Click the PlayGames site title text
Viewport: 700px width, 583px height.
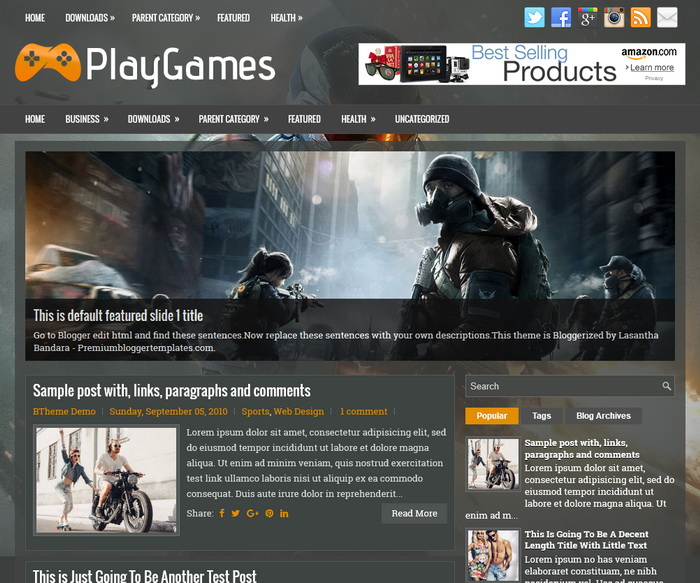(180, 67)
